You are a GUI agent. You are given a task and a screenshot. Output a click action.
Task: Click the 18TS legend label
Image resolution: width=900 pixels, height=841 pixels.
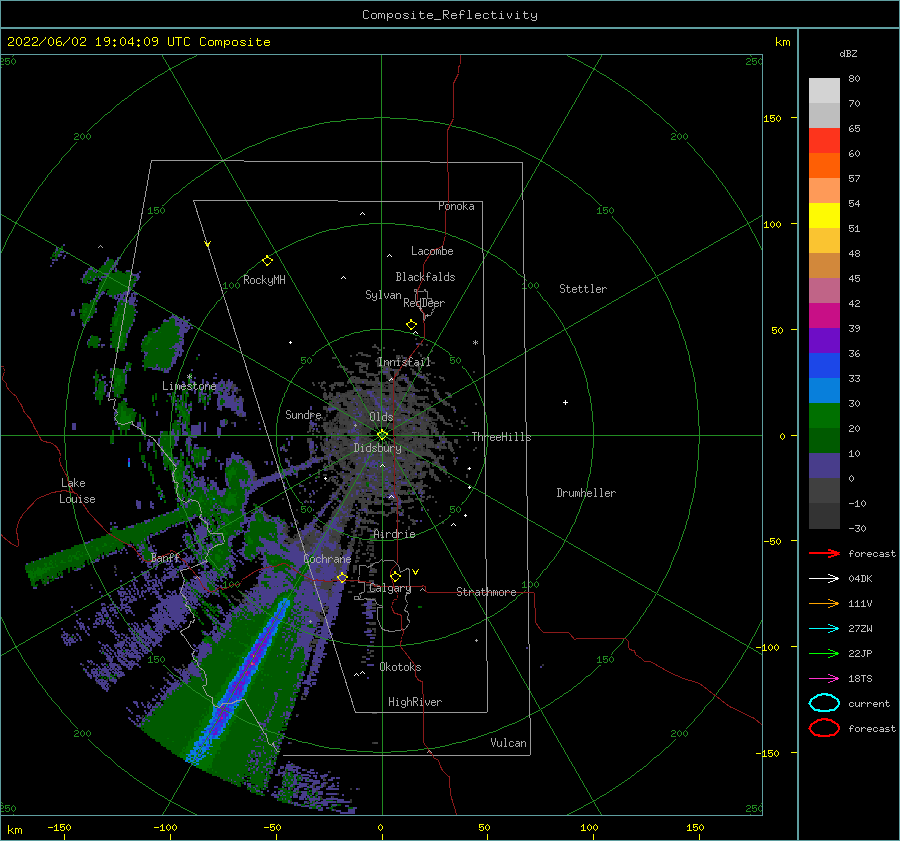pyautogui.click(x=860, y=678)
